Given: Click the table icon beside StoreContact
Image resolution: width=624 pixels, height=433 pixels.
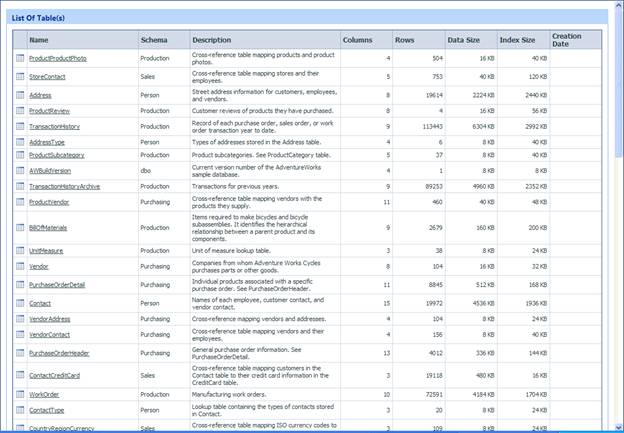Looking at the screenshot, I should tap(20, 76).
